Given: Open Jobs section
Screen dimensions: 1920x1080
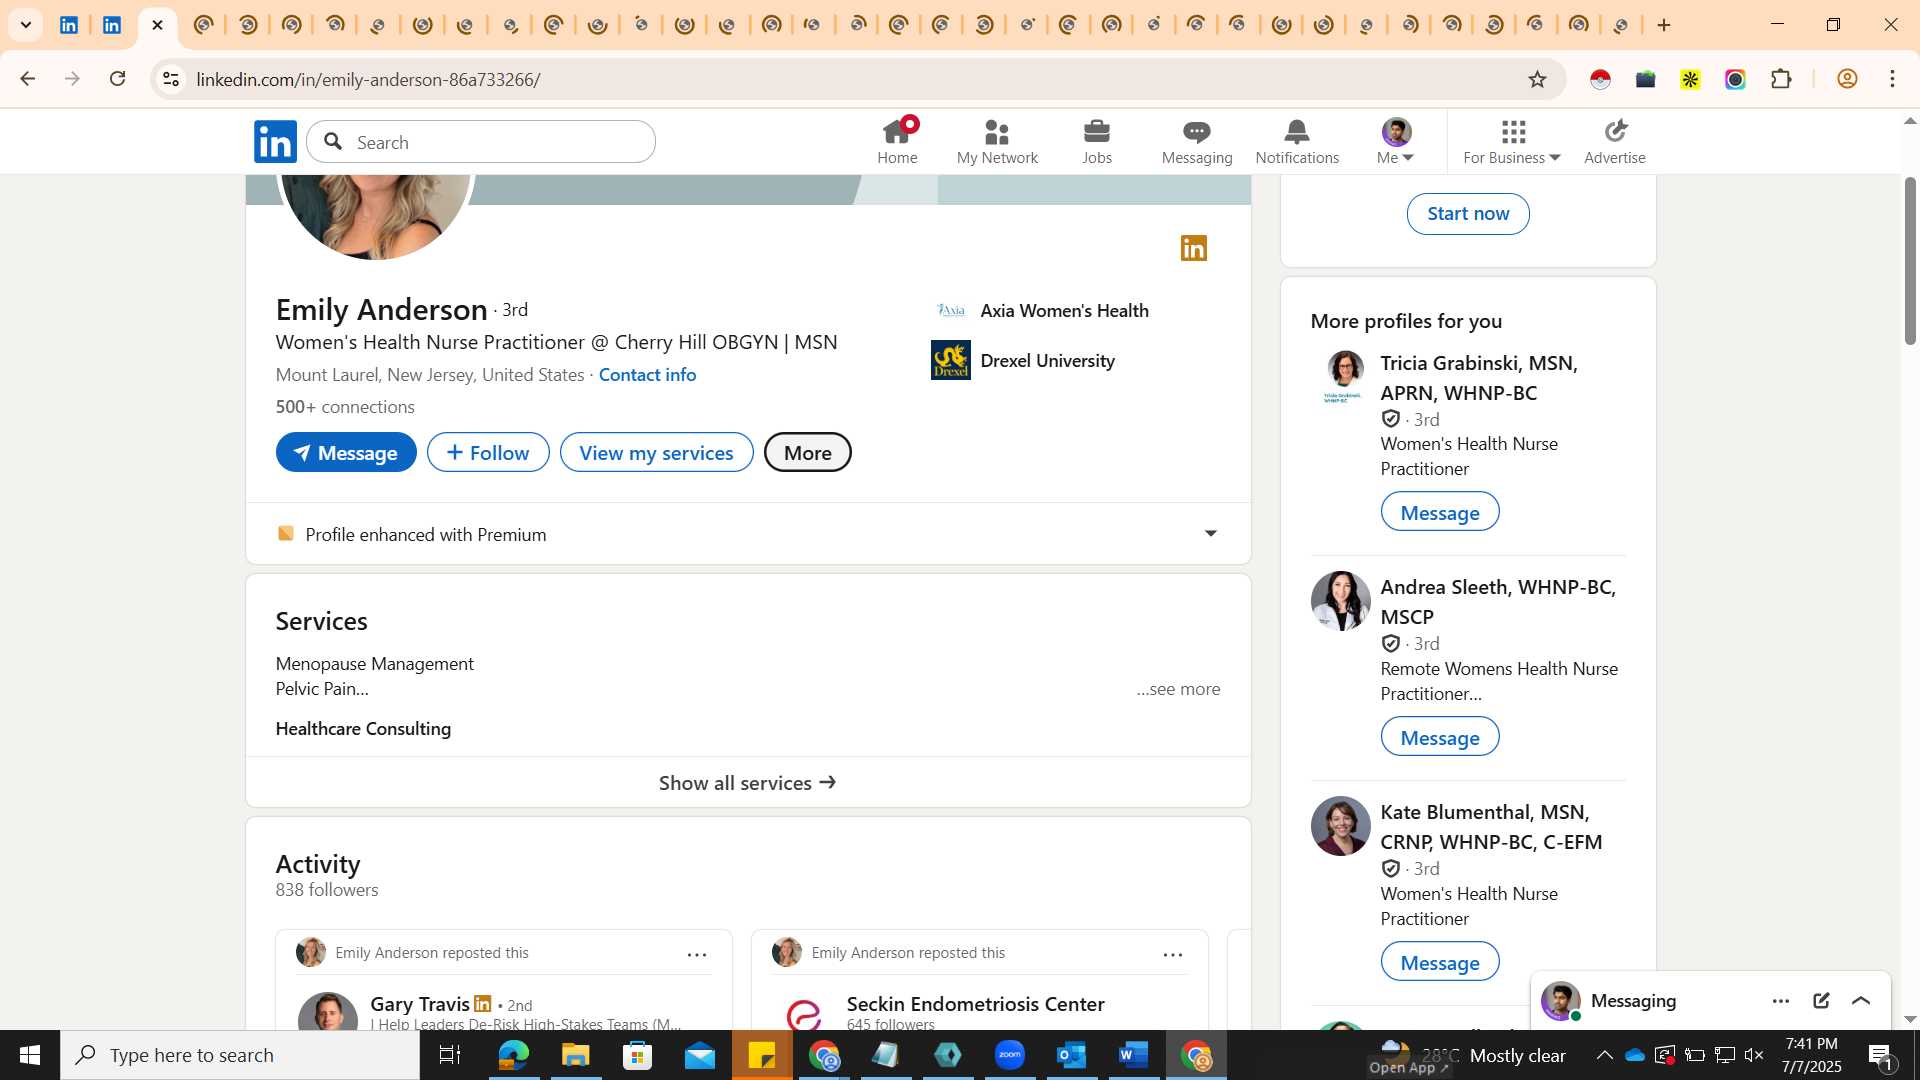Looking at the screenshot, I should pos(1097,141).
